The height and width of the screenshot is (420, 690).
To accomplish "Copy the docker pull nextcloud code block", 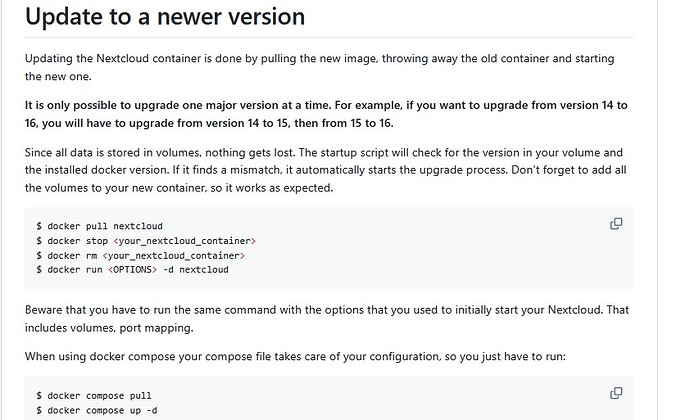I will point(616,224).
